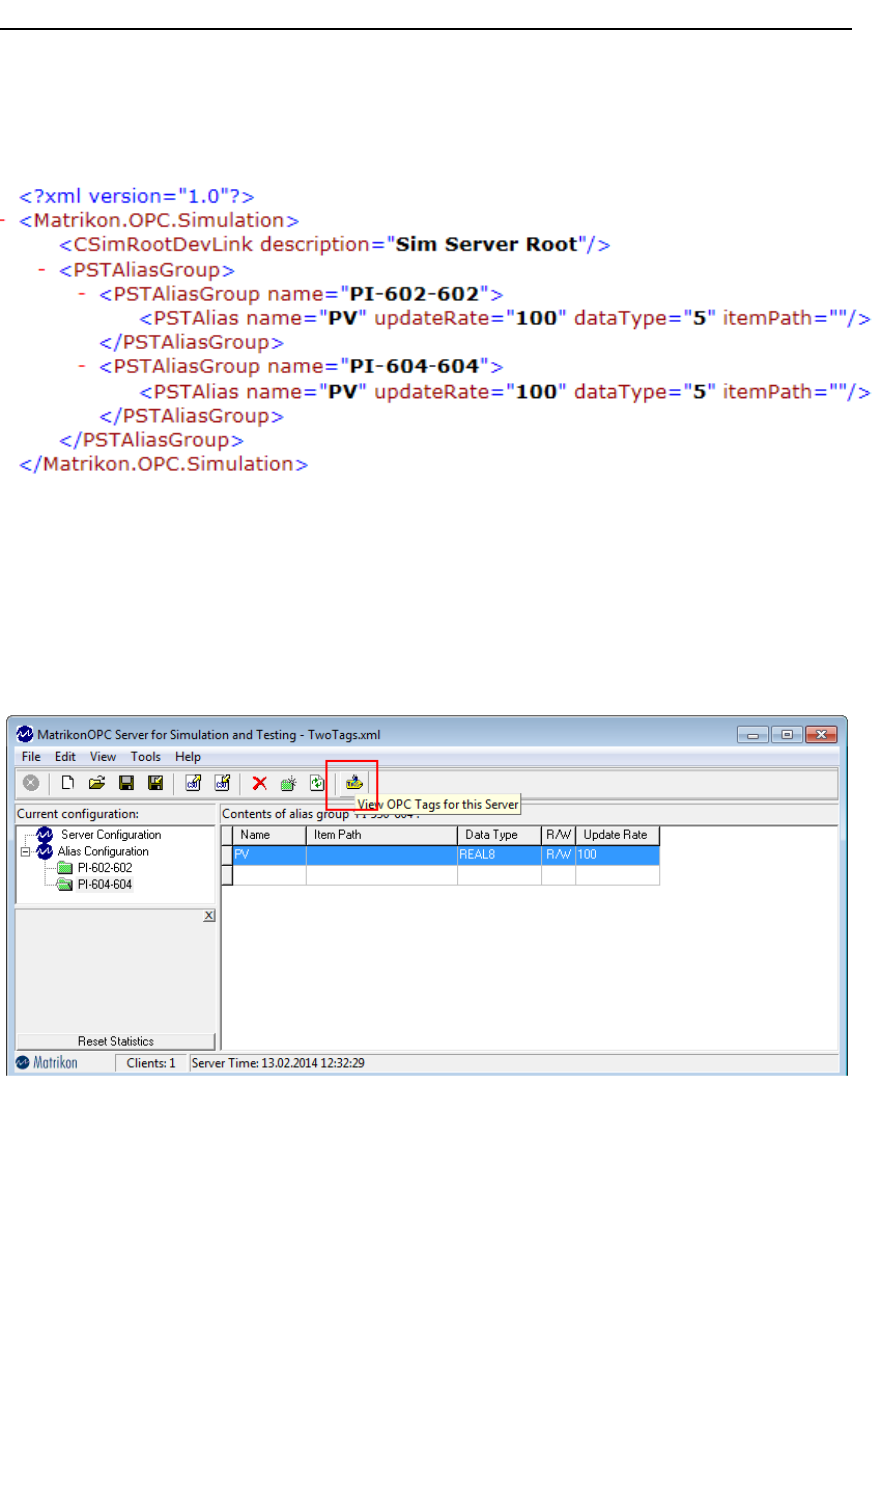Image resolution: width=882 pixels, height=1509 pixels.
Task: Click the greyed-out stop icon in toolbar
Action: click(31, 783)
